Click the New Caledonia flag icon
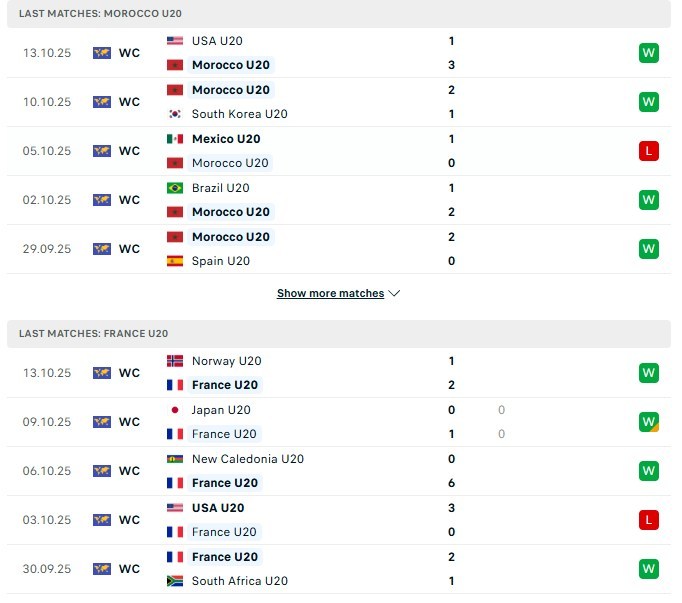 (175, 459)
